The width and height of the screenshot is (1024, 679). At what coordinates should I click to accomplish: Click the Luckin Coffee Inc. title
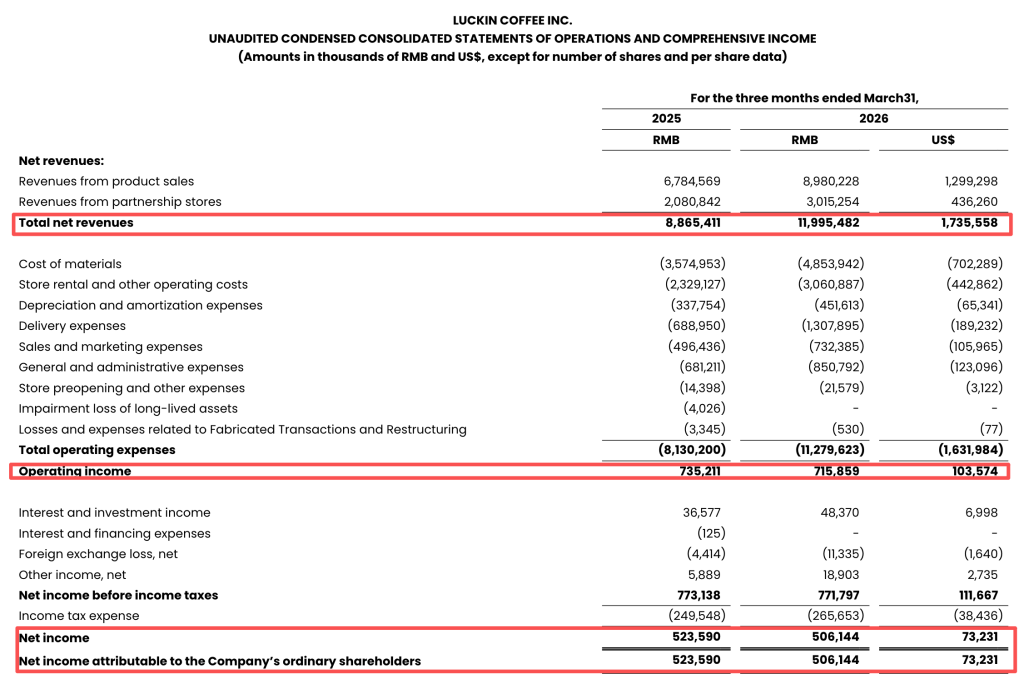[x=512, y=20]
